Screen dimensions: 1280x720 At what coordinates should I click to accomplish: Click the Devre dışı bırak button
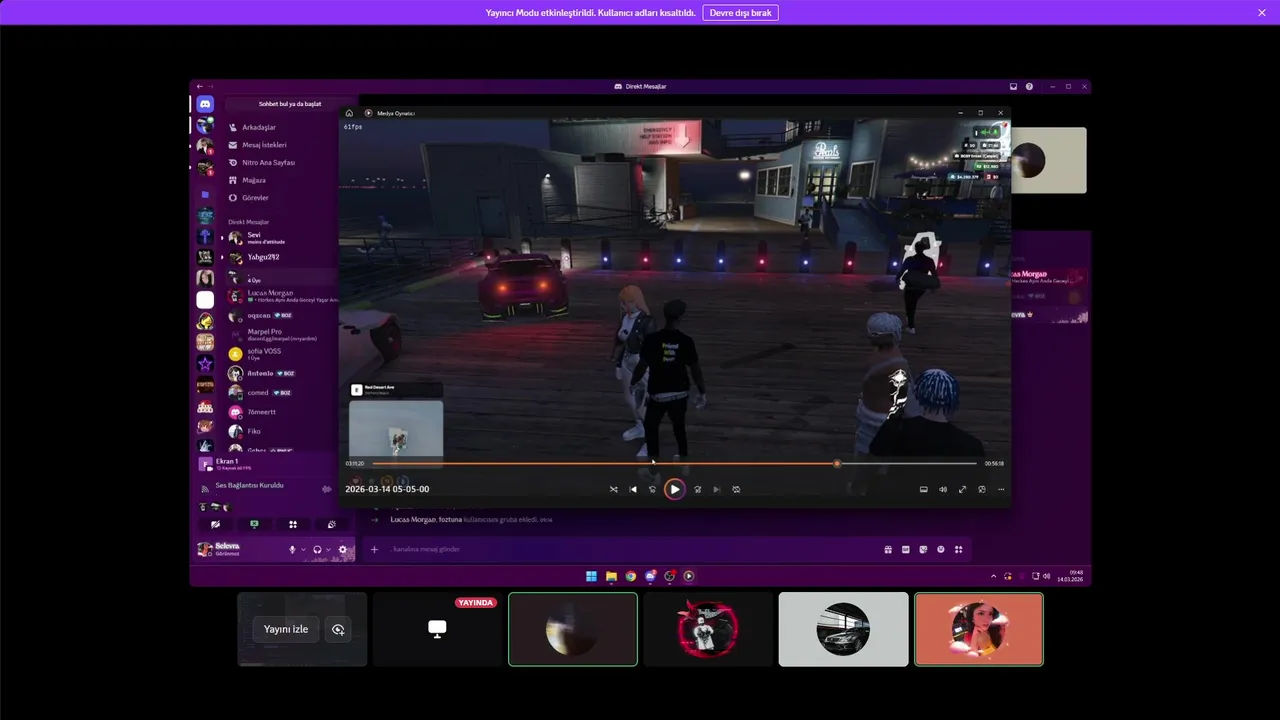click(740, 13)
